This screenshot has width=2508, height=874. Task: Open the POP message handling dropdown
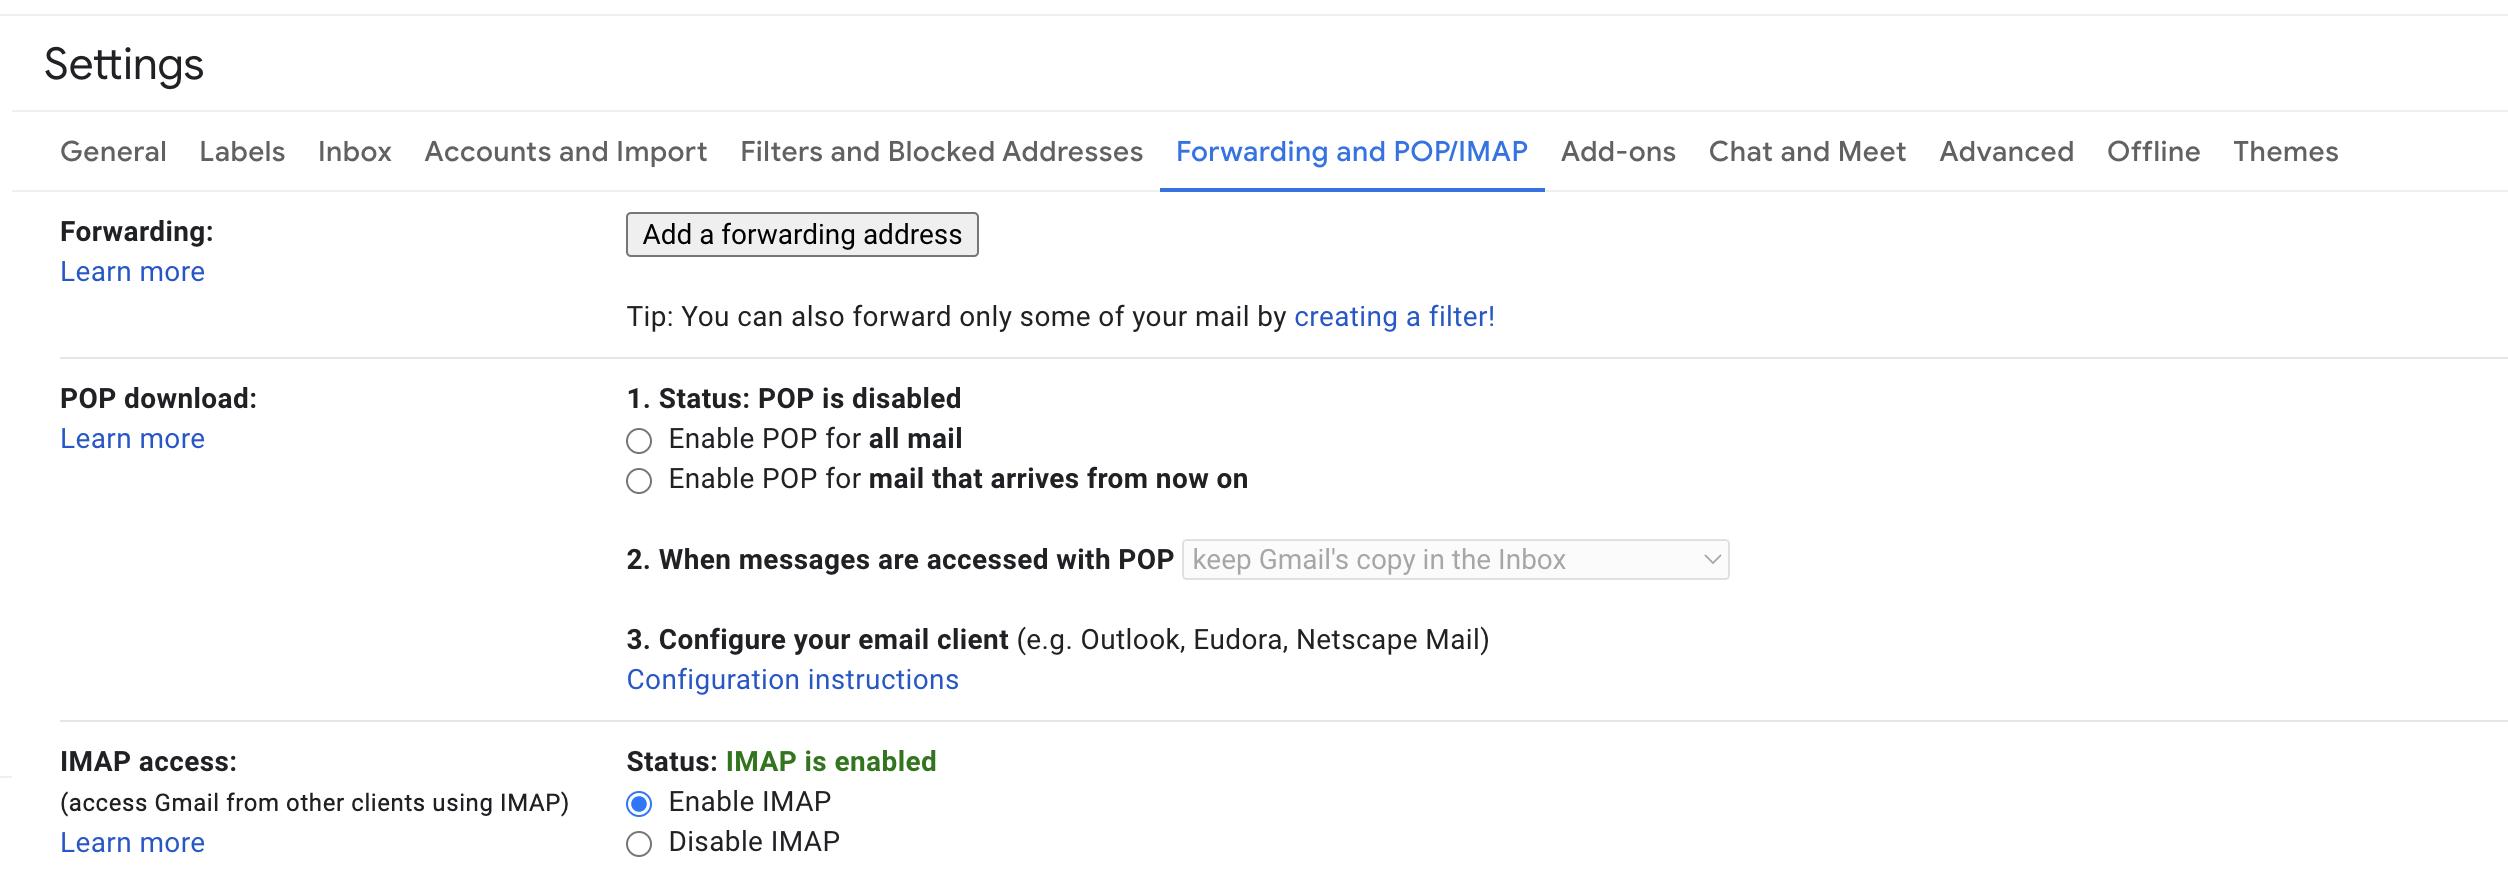click(1455, 560)
